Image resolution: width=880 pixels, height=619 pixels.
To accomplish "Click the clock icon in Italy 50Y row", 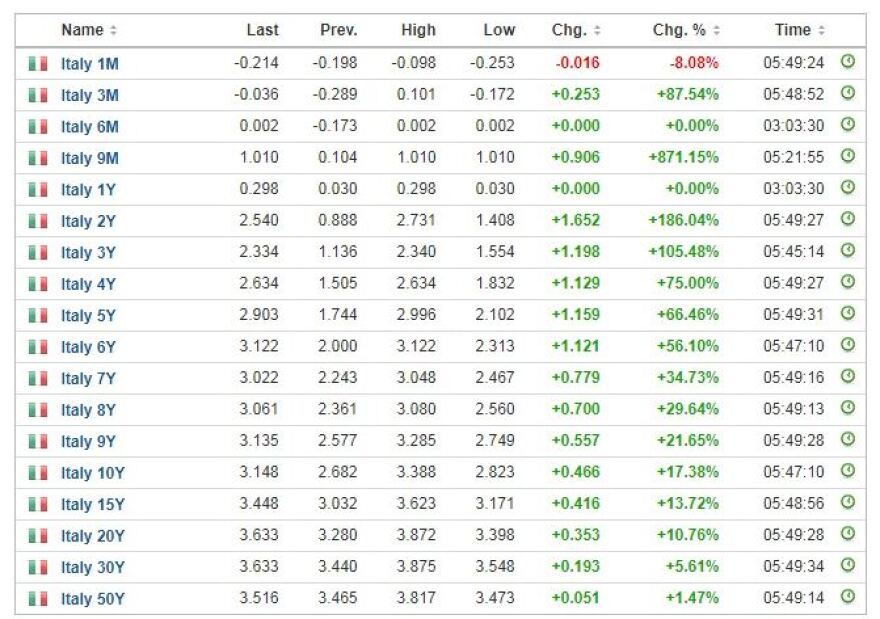I will click(x=847, y=597).
